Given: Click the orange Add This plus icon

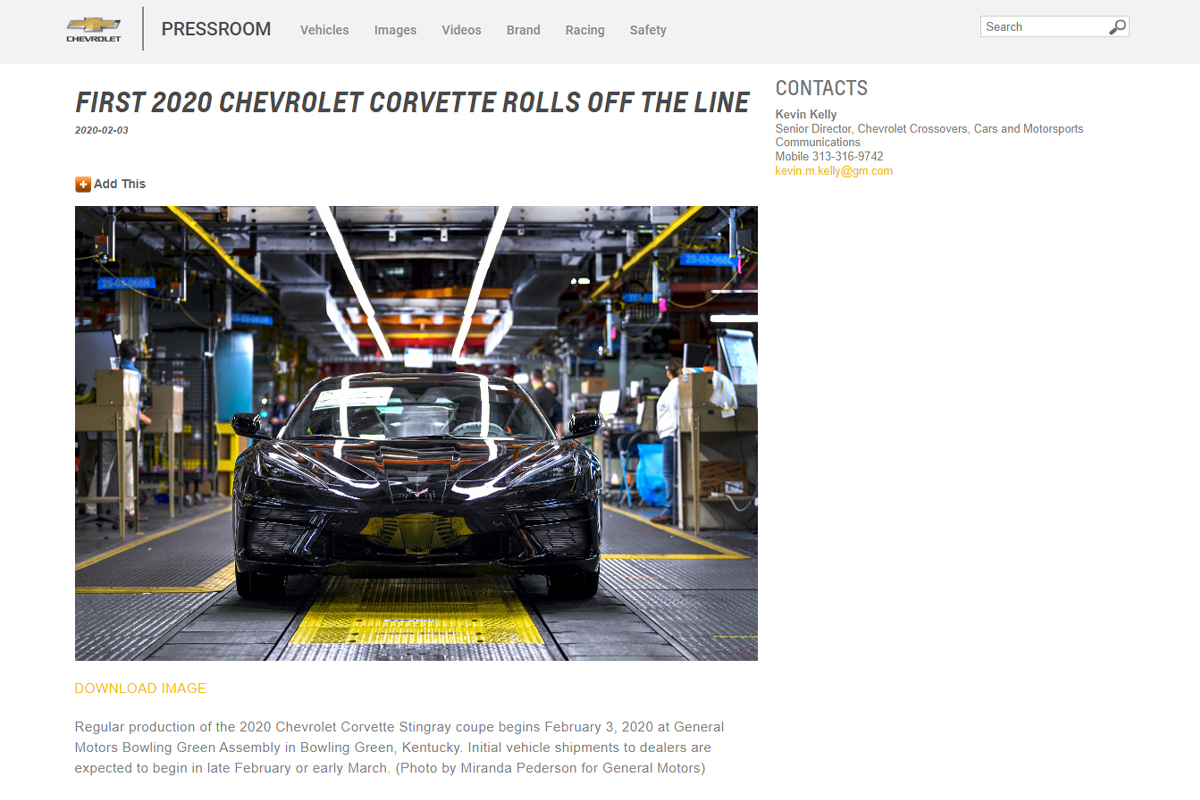Looking at the screenshot, I should [x=83, y=184].
